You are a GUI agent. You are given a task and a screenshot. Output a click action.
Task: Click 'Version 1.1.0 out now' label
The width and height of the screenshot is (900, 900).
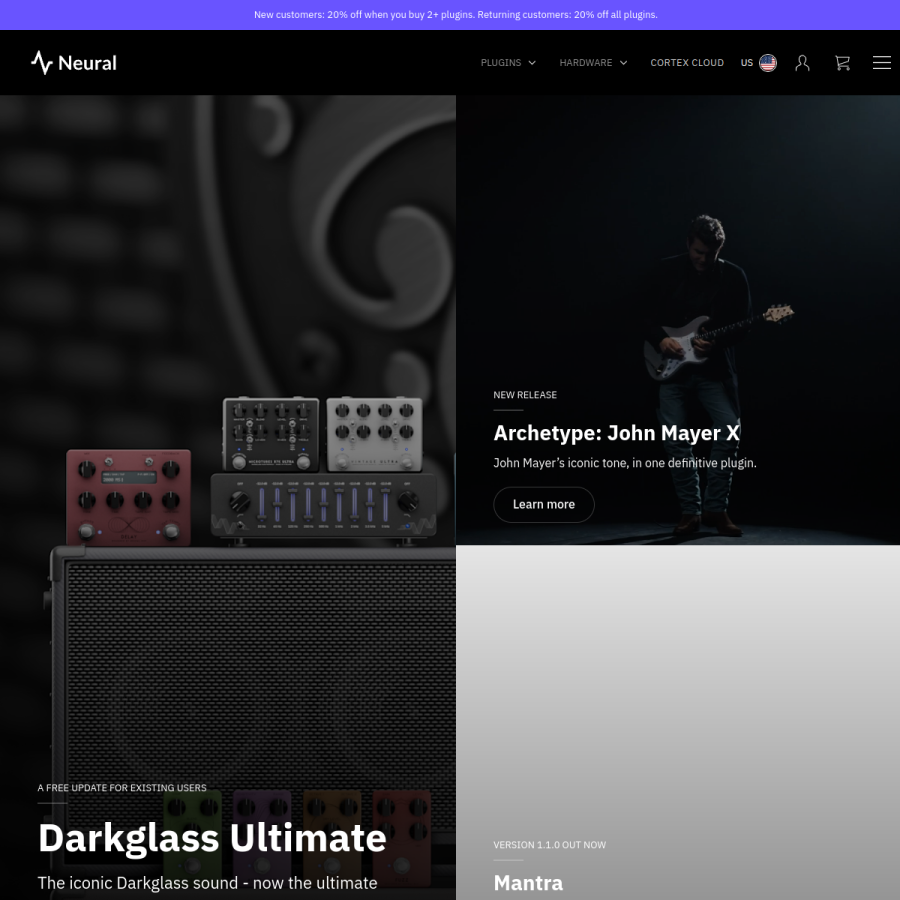tap(549, 845)
